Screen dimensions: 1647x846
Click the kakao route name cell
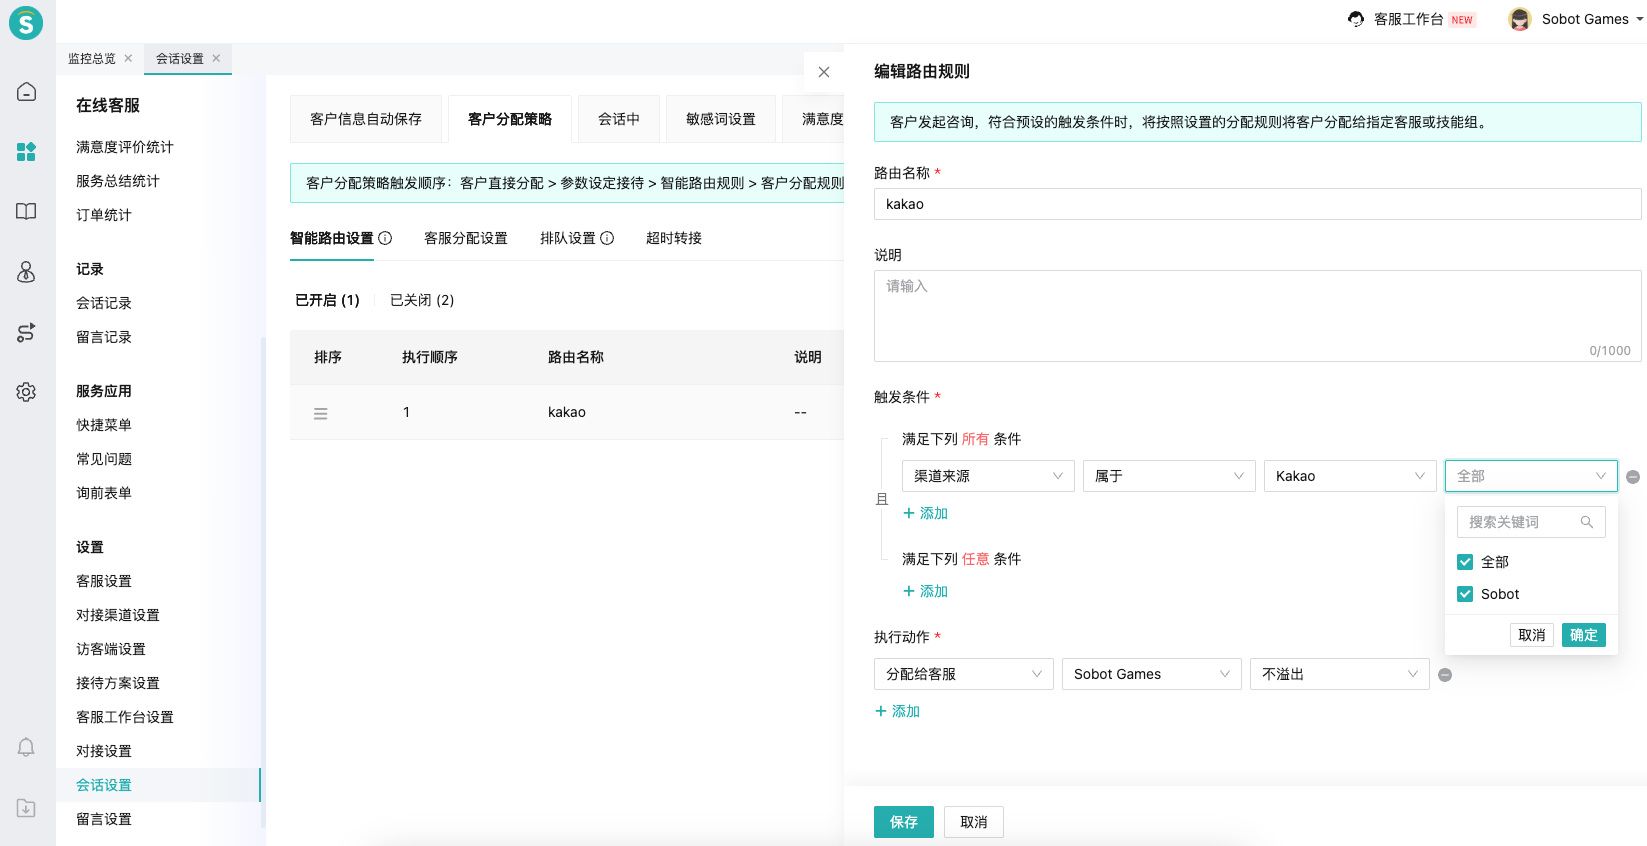(x=567, y=412)
